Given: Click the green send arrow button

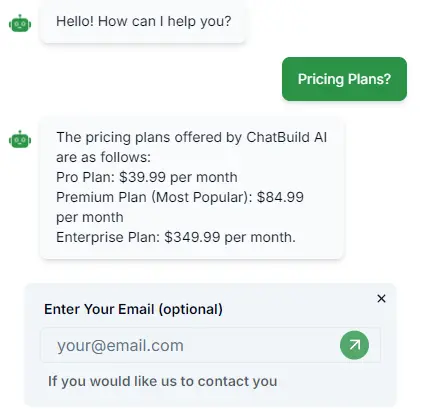Looking at the screenshot, I should (354, 345).
